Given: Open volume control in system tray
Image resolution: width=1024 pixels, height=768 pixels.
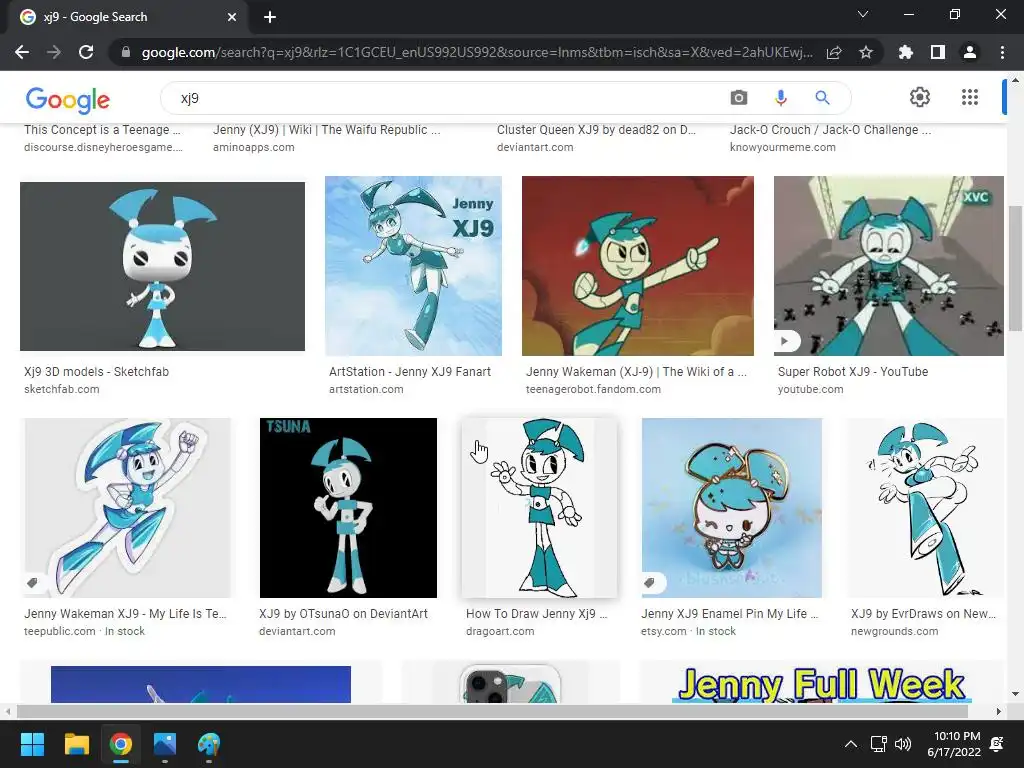Looking at the screenshot, I should (x=903, y=744).
